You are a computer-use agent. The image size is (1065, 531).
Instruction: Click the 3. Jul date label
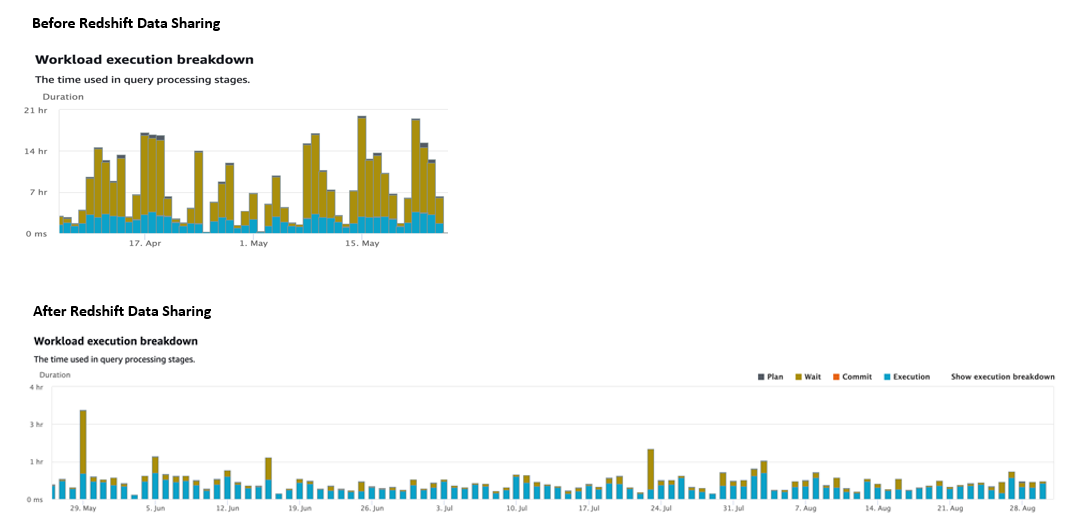(x=444, y=508)
